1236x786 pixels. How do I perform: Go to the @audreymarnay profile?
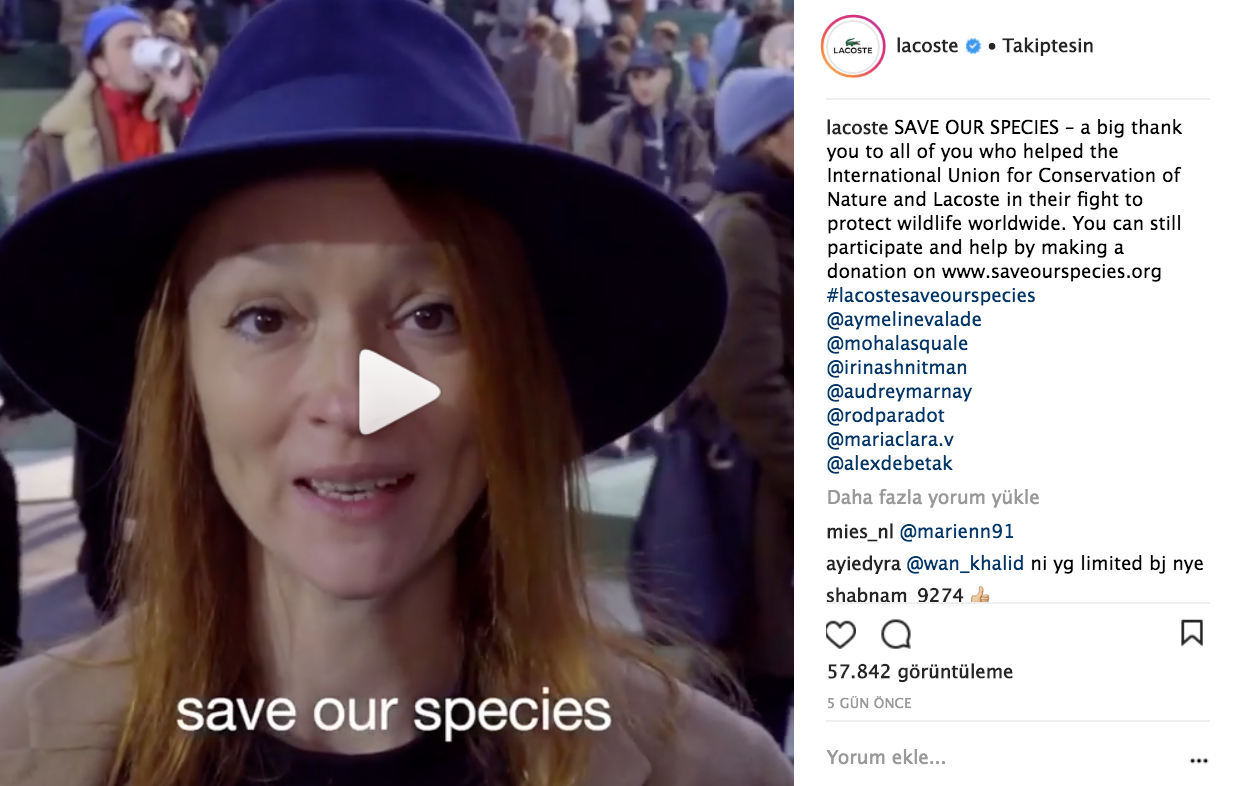click(899, 392)
